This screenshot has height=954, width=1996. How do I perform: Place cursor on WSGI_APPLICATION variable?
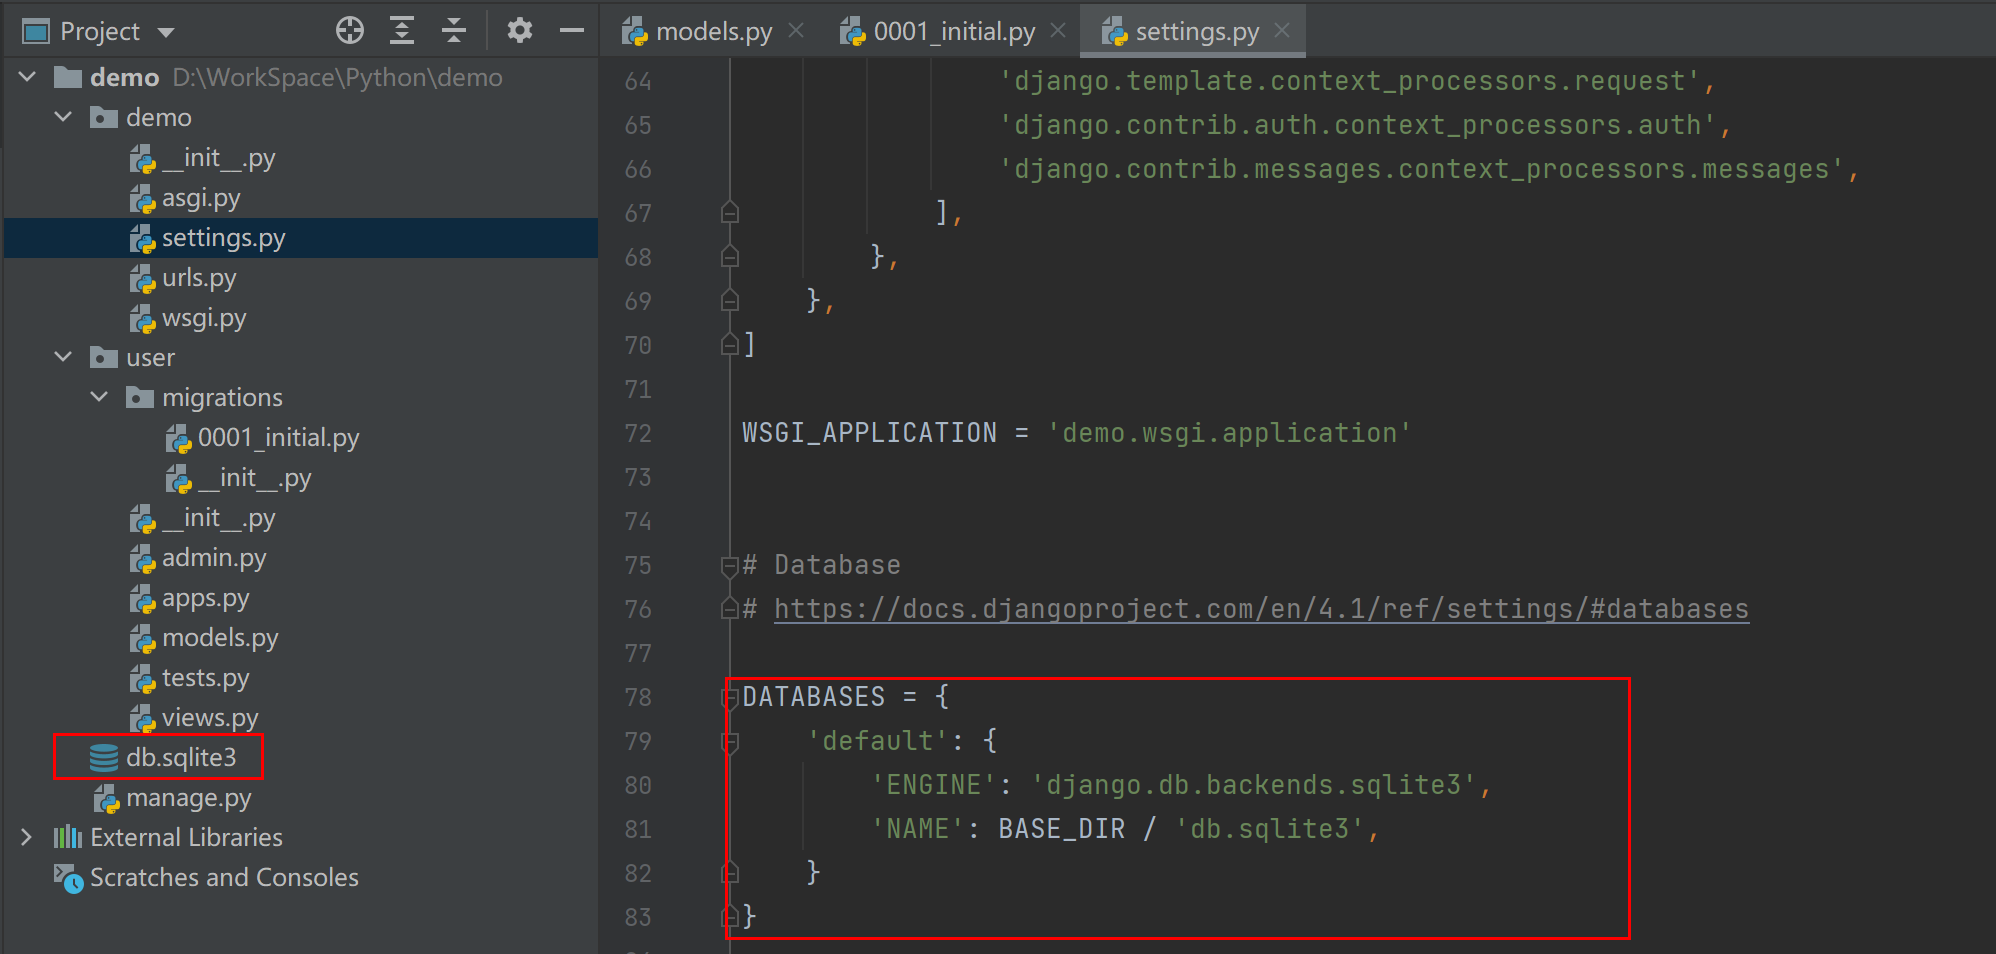[869, 433]
